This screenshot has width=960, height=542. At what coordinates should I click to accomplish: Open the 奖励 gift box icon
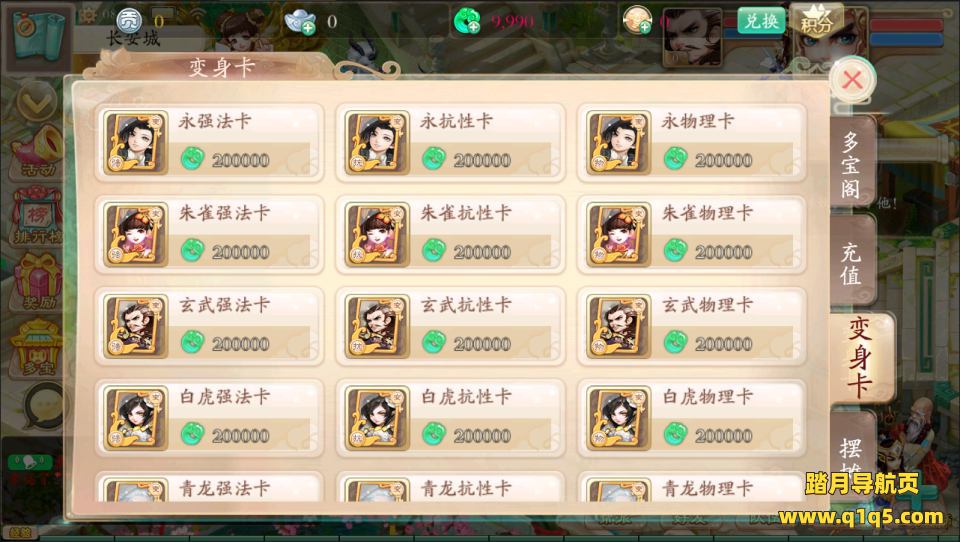pos(37,280)
